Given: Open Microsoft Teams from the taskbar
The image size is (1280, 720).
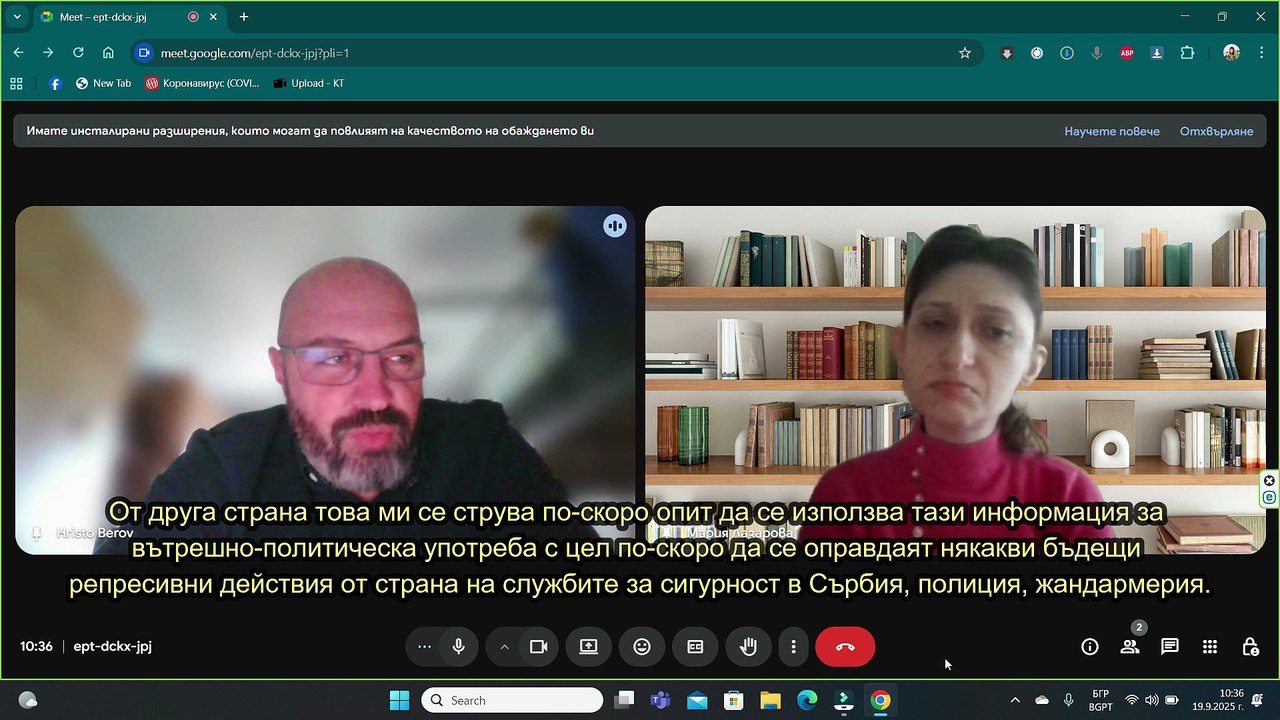Looking at the screenshot, I should click(660, 700).
